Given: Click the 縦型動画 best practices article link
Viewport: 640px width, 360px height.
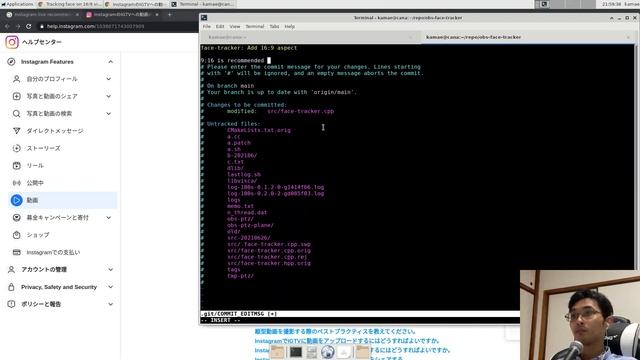Looking at the screenshot, I should point(335,331).
